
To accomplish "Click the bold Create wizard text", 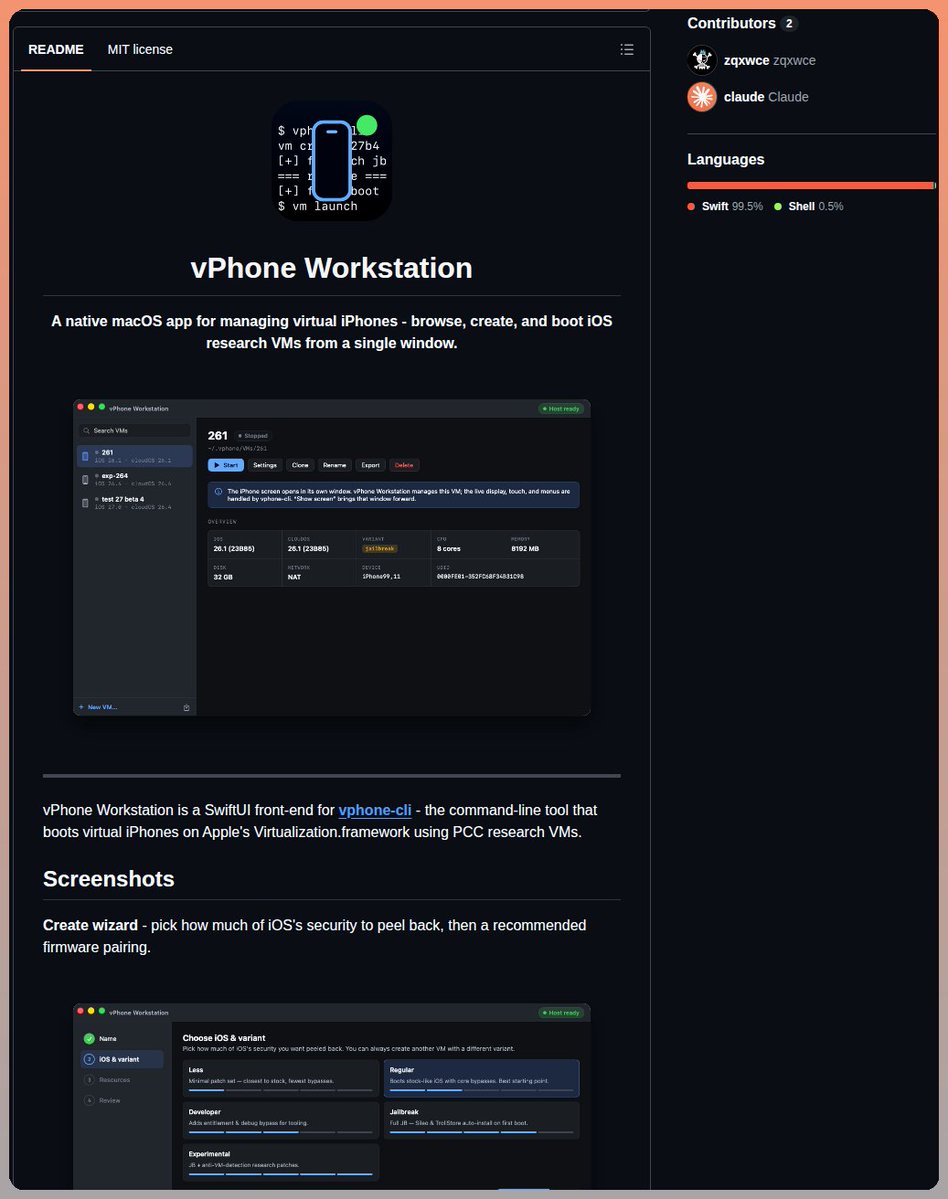I will point(90,925).
